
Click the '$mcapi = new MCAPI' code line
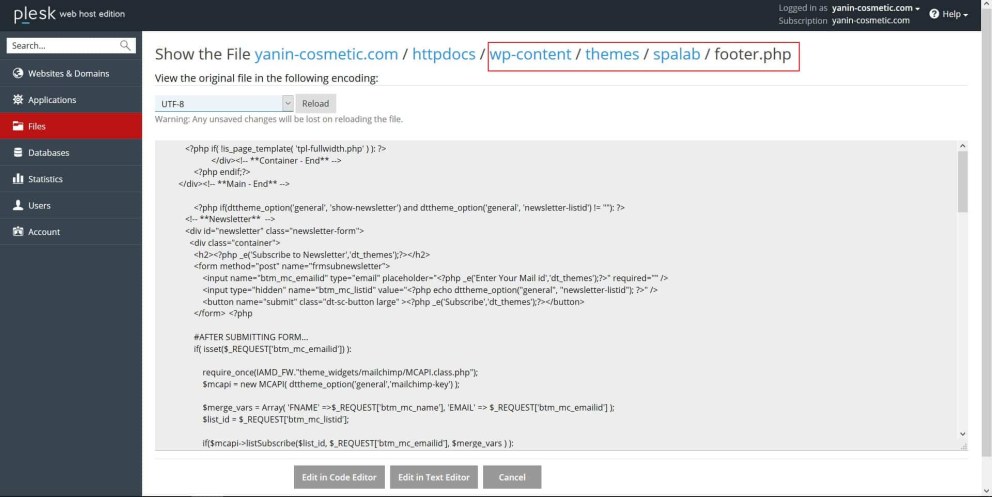tap(331, 384)
